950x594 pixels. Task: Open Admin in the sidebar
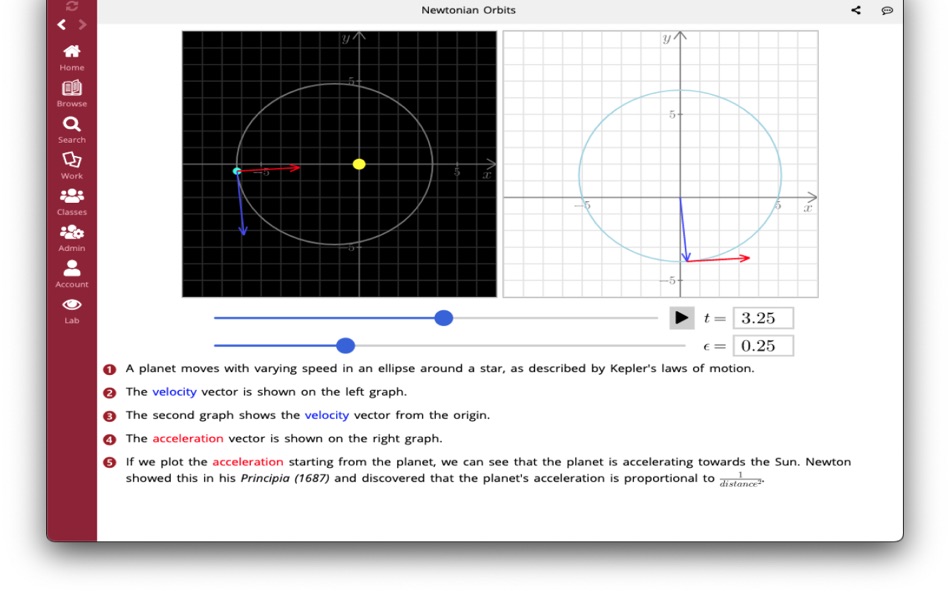[71, 238]
